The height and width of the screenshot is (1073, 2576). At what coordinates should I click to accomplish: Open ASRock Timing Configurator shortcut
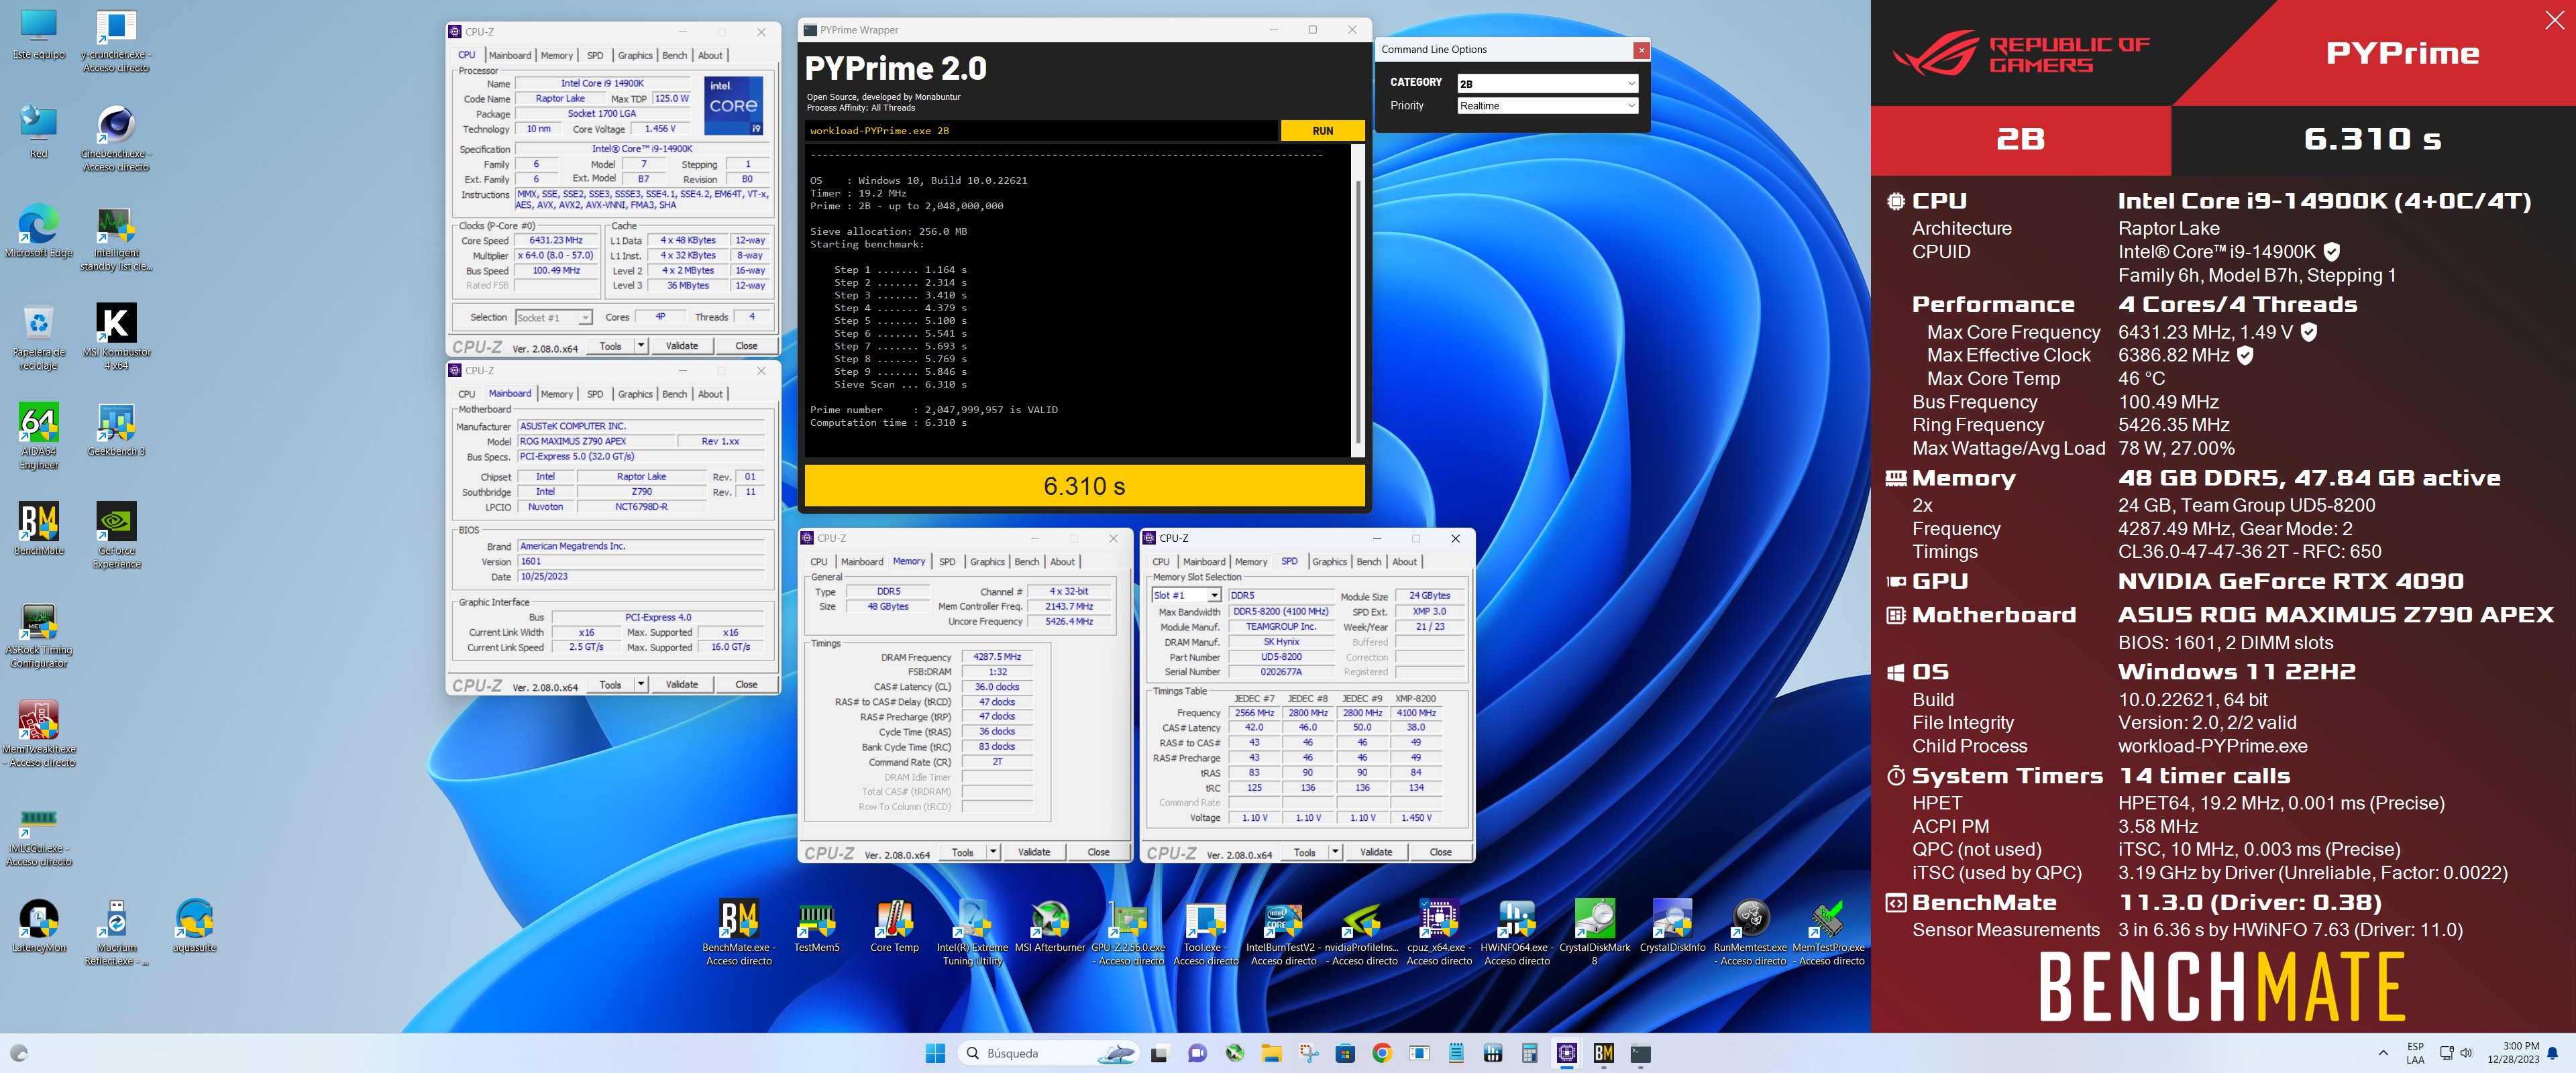(x=38, y=635)
